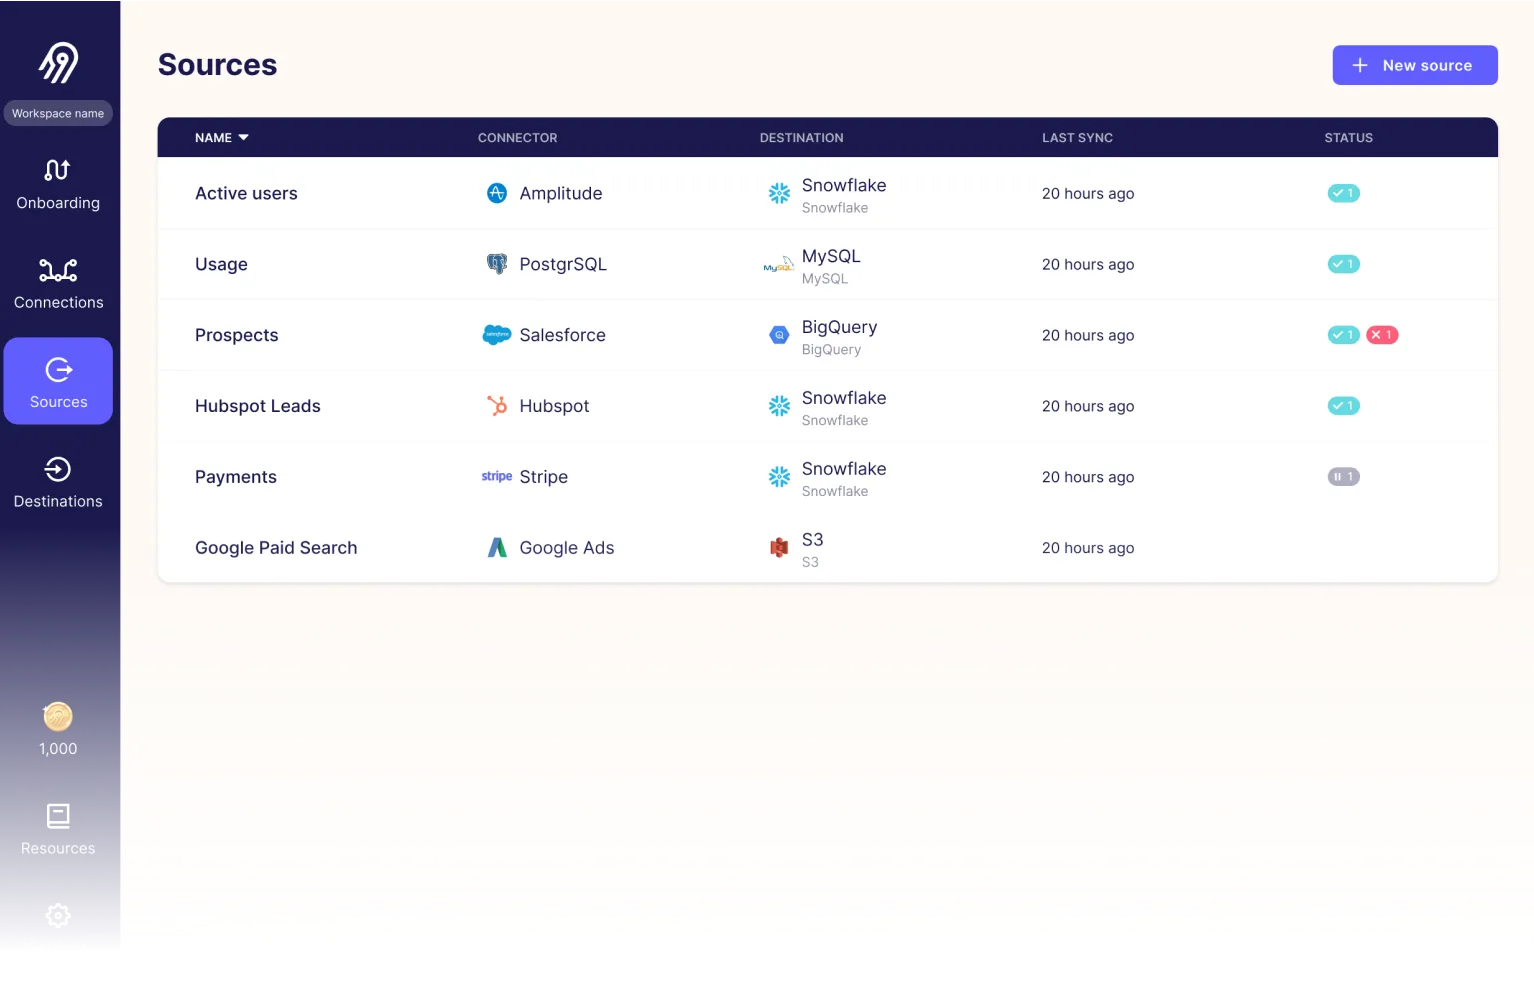Viewport: 1534px width, 999px height.
Task: Click the Connections icon in the sidebar
Action: [58, 270]
